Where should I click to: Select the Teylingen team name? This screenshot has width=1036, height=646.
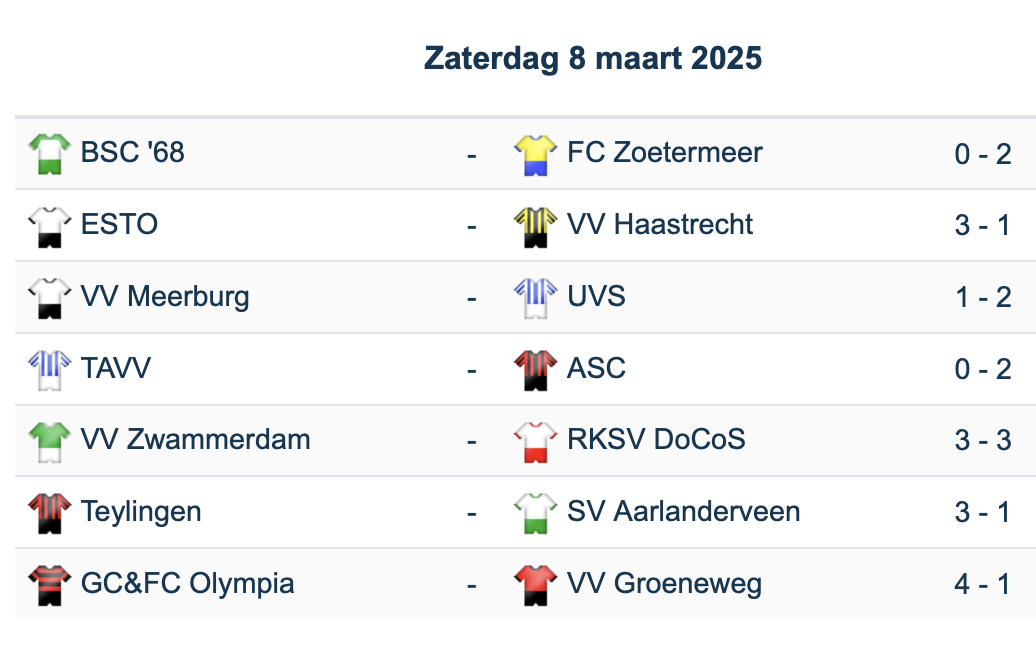[141, 512]
